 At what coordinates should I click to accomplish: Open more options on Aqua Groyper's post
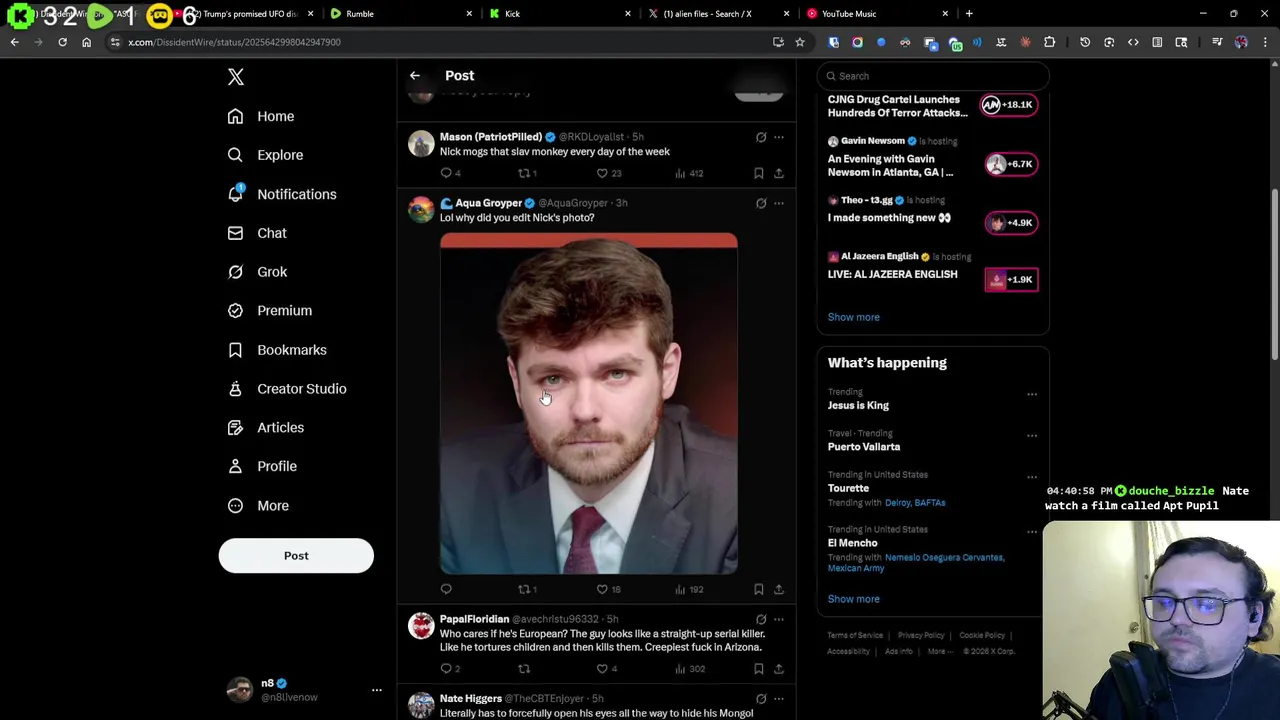(779, 203)
